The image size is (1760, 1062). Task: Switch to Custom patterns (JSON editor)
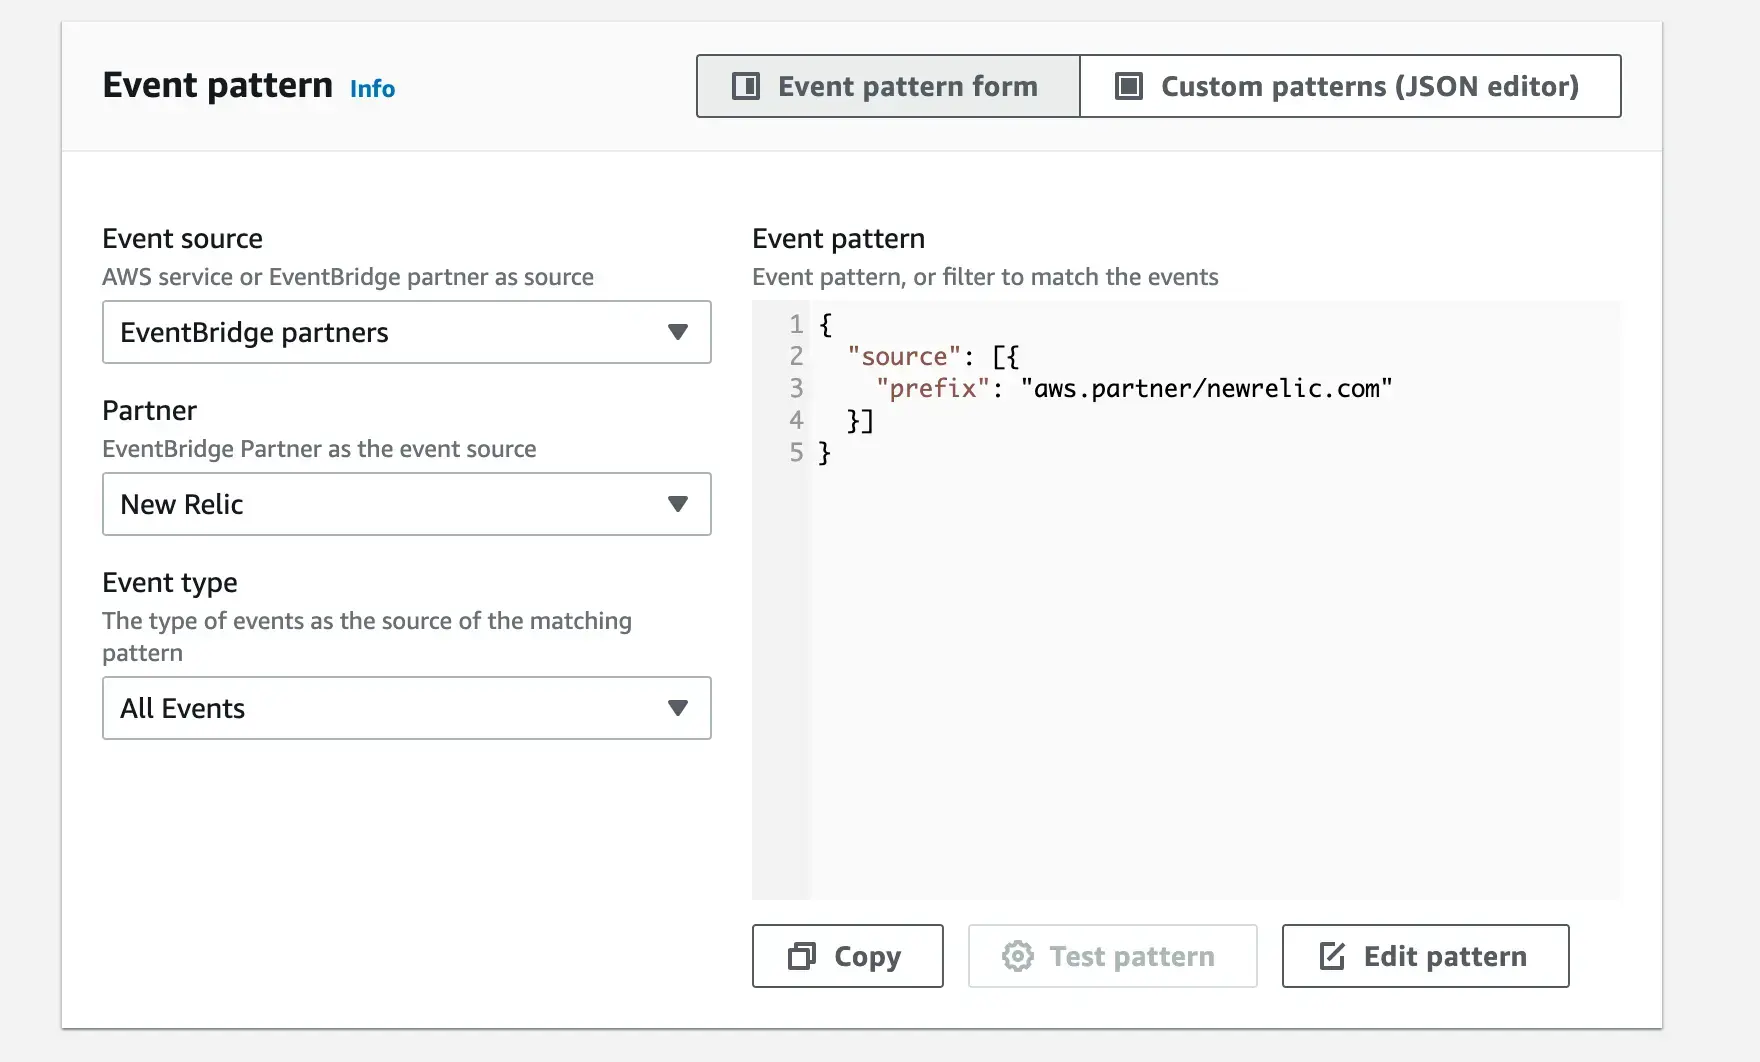[x=1368, y=86]
